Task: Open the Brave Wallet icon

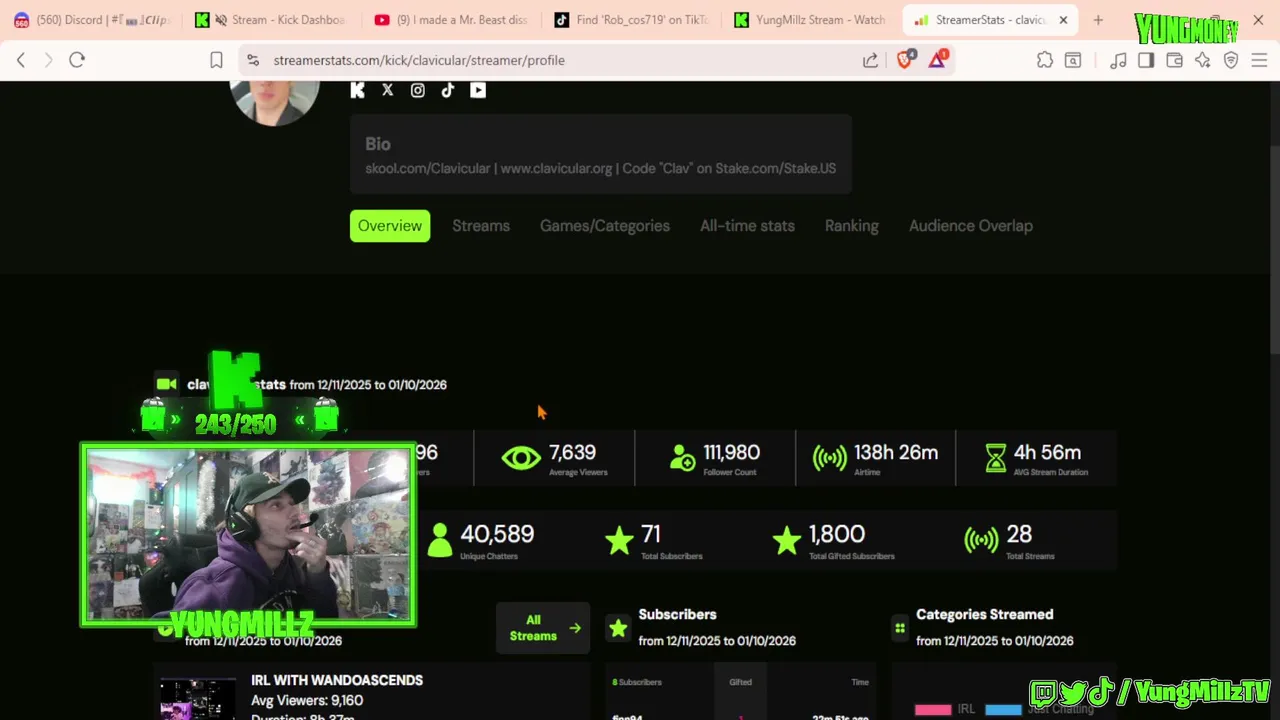Action: tap(1174, 60)
